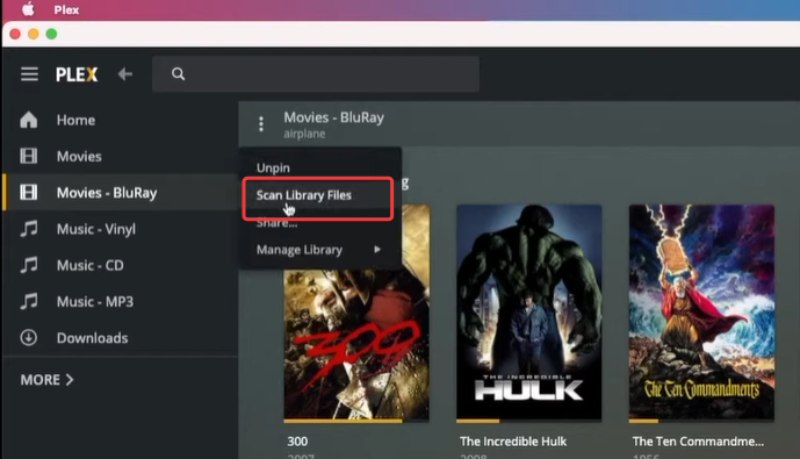Image resolution: width=800 pixels, height=459 pixels.
Task: Click the Music - MP3 note icon
Action: click(29, 301)
